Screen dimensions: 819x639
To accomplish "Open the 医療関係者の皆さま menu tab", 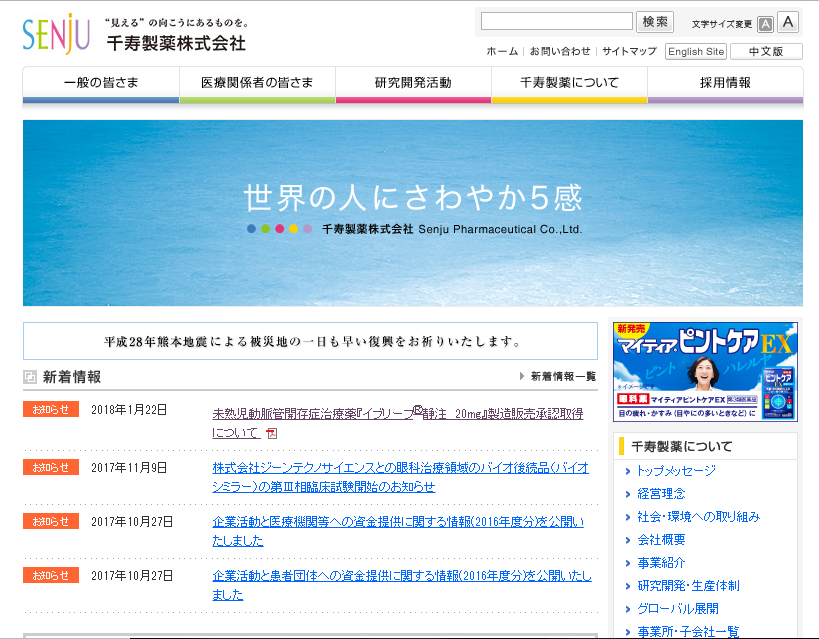I will pos(258,85).
